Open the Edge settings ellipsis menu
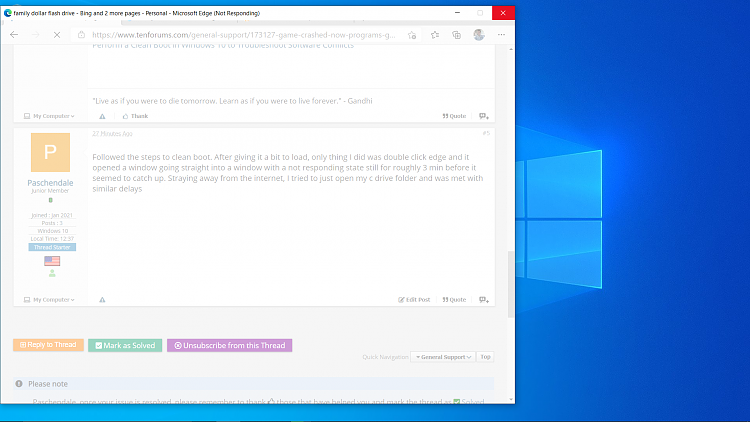The width and height of the screenshot is (750, 422). (501, 35)
